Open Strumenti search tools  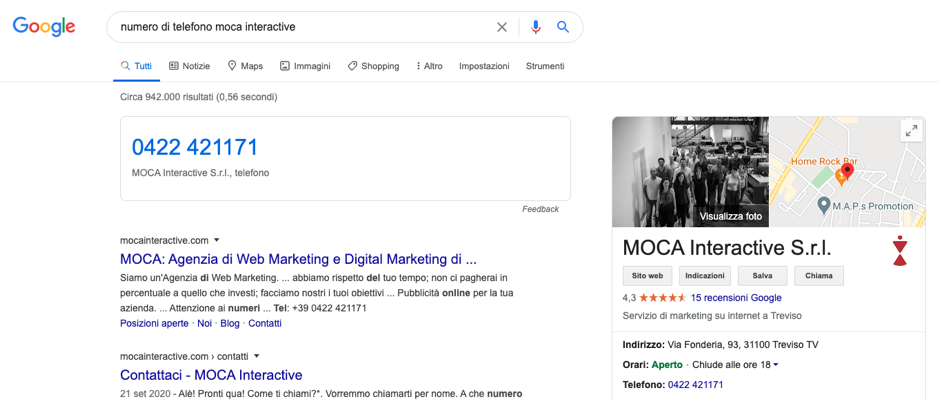(x=545, y=66)
